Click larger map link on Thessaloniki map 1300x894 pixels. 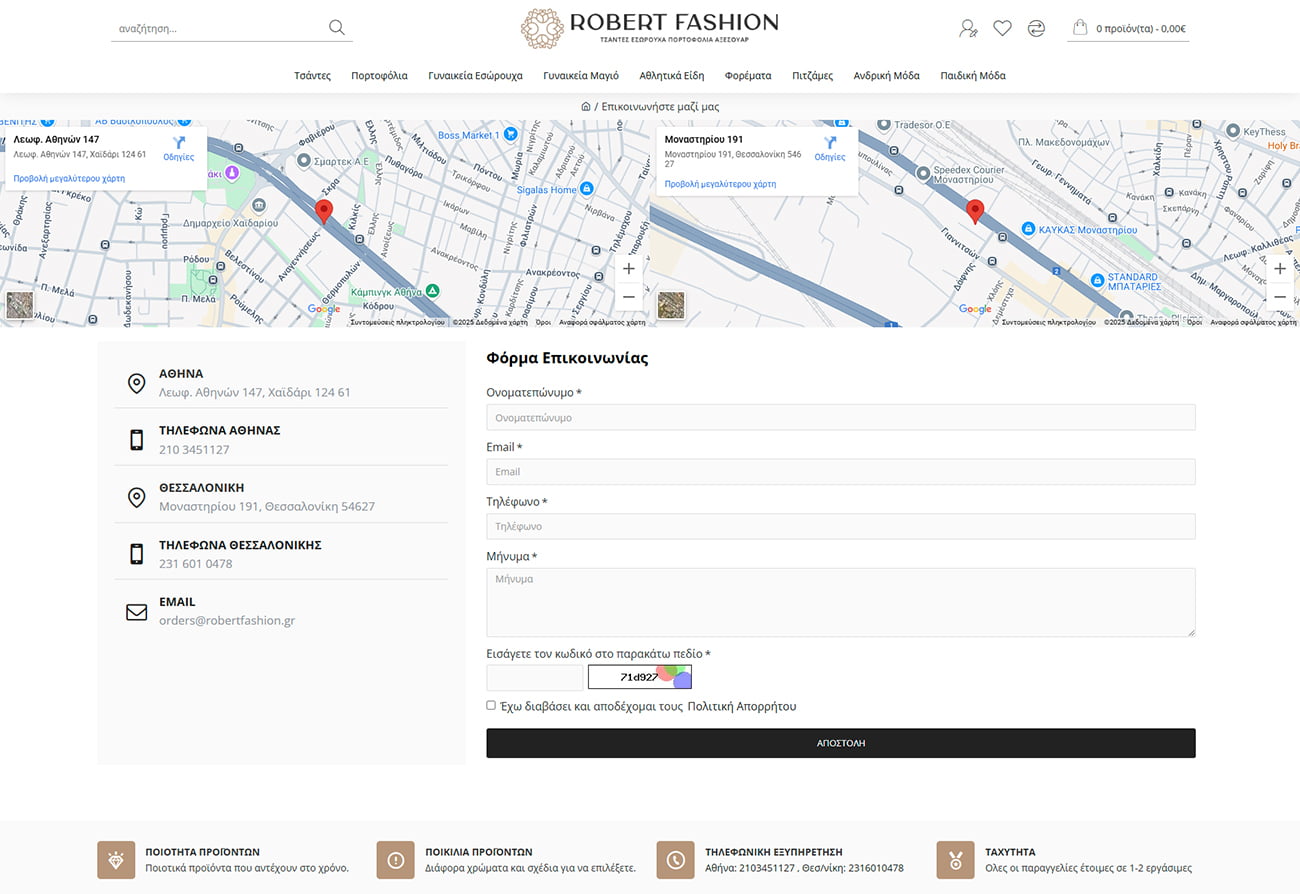coord(720,184)
